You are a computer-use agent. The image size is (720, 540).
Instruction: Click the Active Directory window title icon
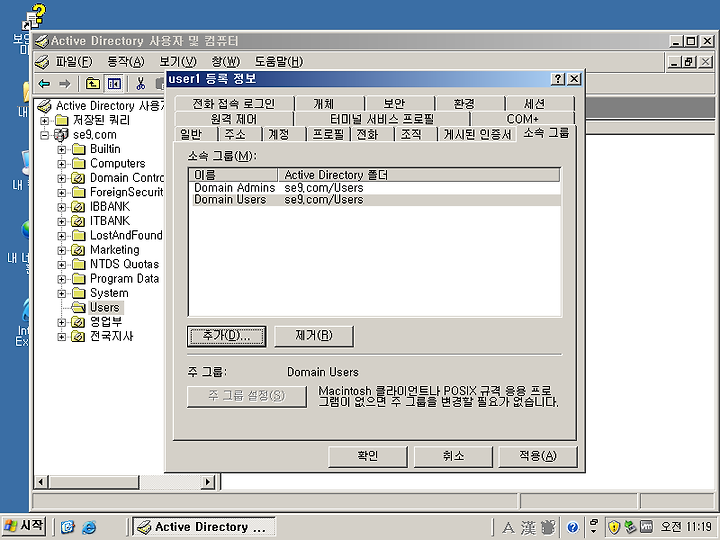pos(42,41)
